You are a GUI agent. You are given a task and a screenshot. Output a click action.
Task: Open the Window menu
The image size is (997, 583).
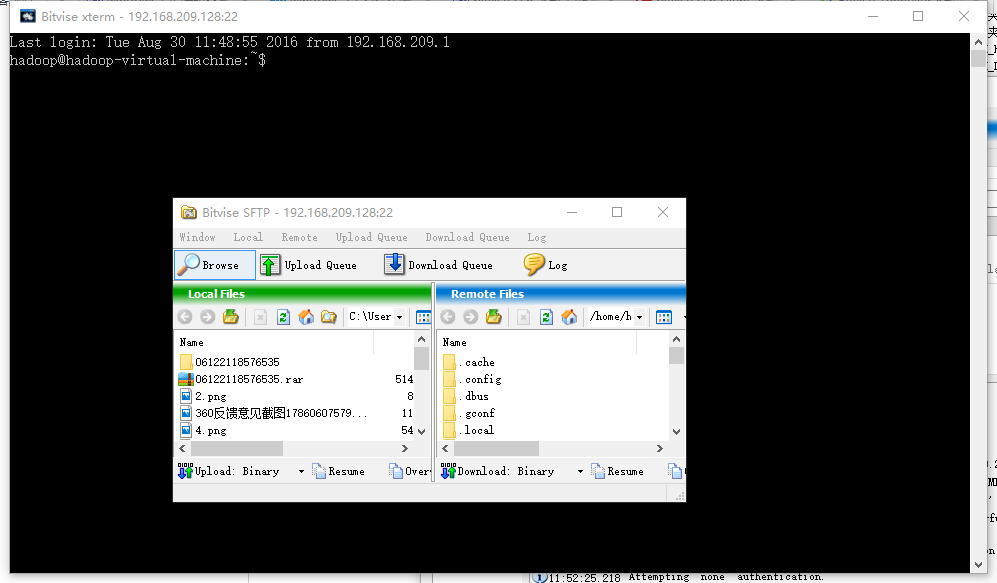(x=197, y=237)
